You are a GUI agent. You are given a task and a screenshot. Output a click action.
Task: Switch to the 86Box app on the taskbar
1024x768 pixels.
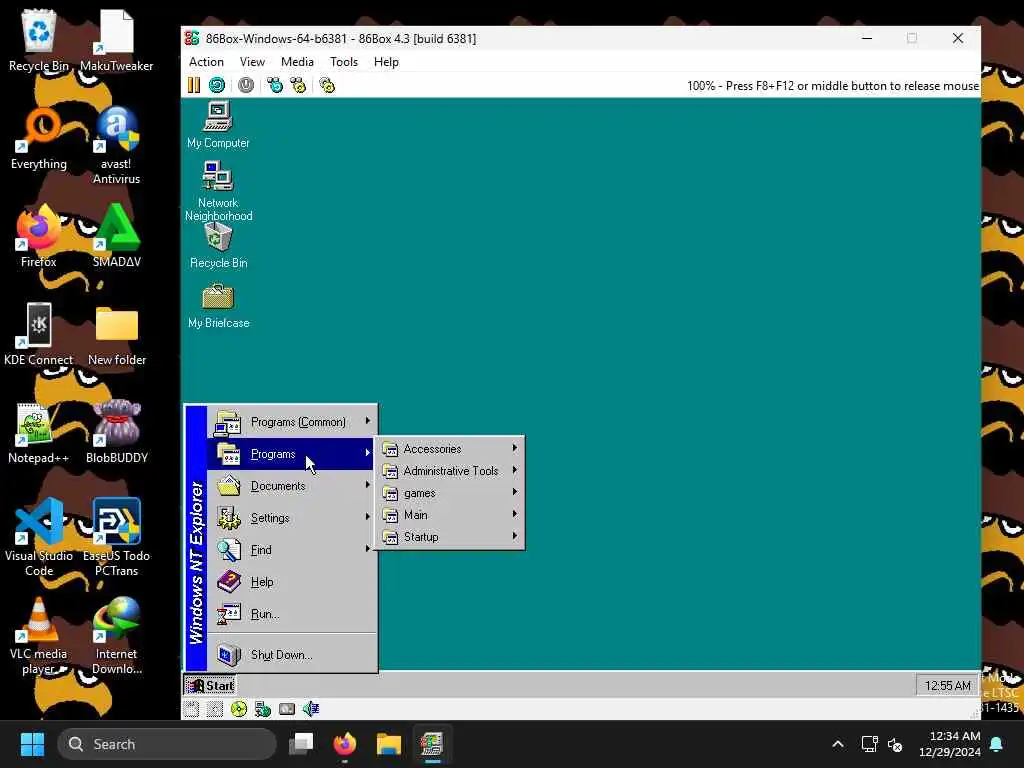pos(432,744)
